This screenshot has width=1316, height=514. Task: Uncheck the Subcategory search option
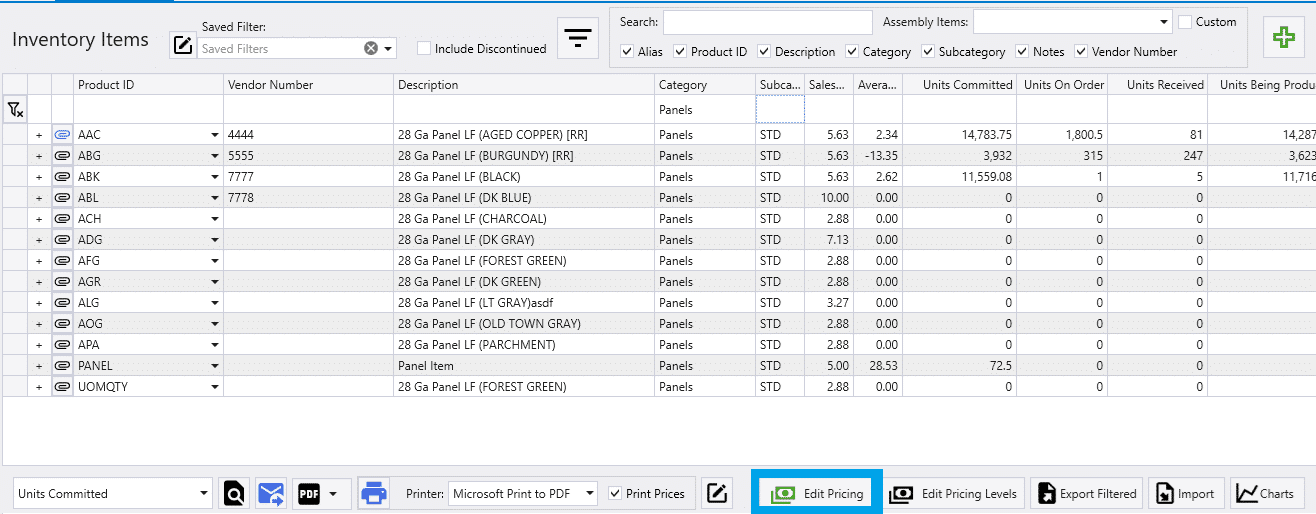click(929, 51)
